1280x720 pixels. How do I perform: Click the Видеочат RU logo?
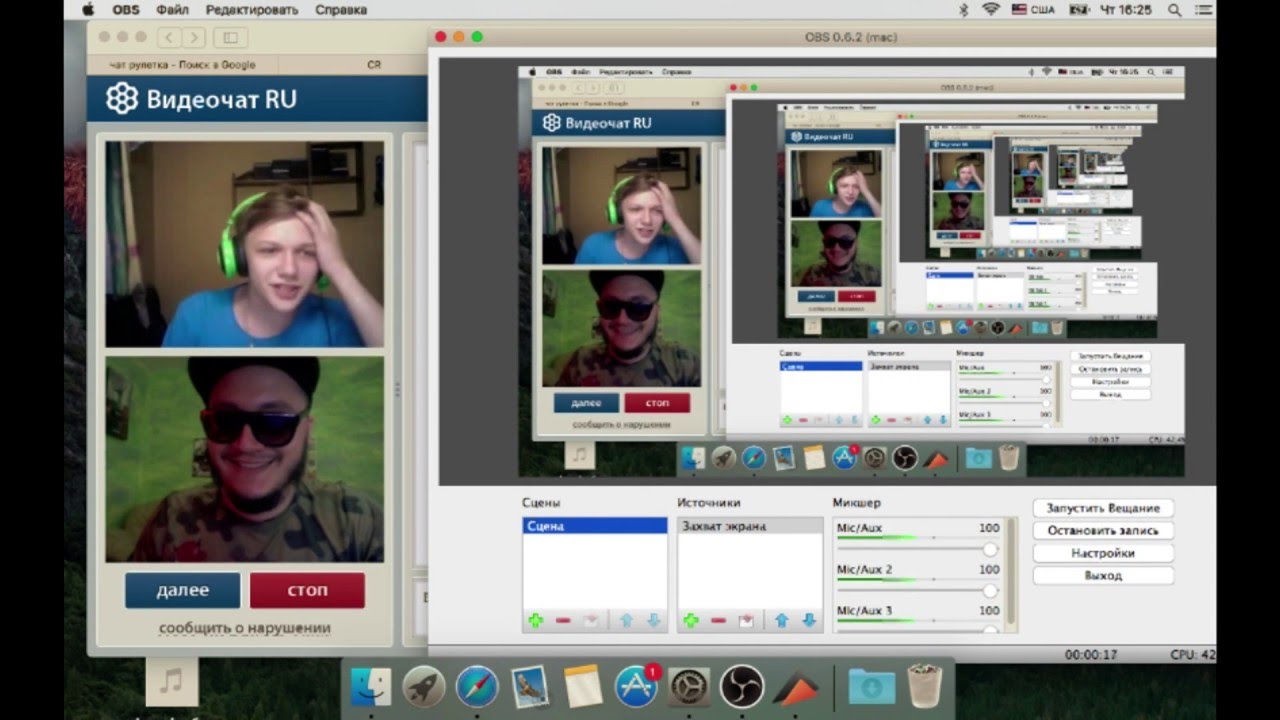pyautogui.click(x=202, y=99)
